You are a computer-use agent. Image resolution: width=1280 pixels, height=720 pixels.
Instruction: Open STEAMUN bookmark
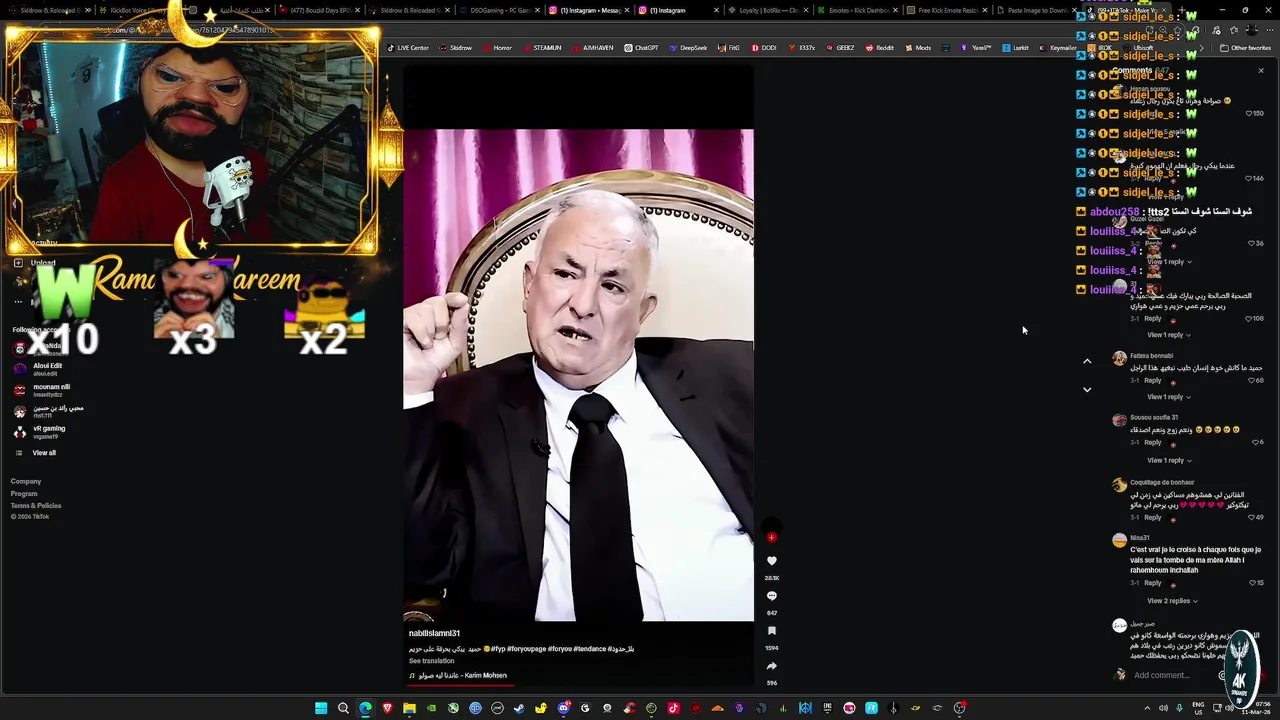pos(542,48)
